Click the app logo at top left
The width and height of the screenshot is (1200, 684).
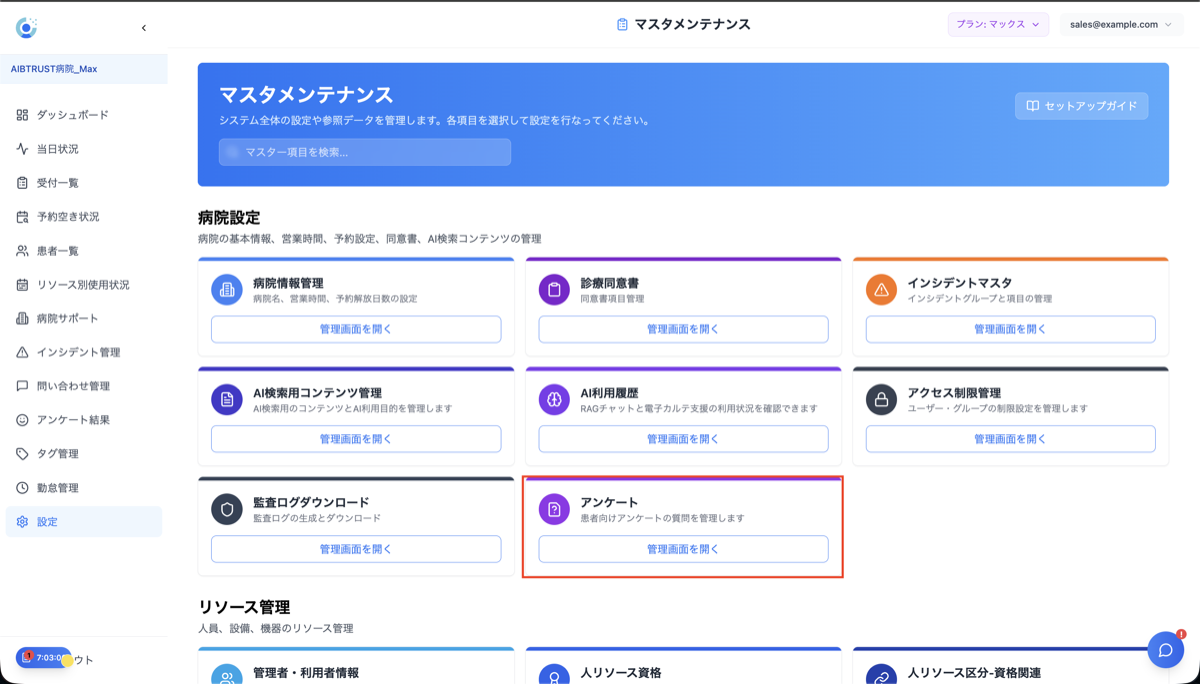click(x=27, y=27)
